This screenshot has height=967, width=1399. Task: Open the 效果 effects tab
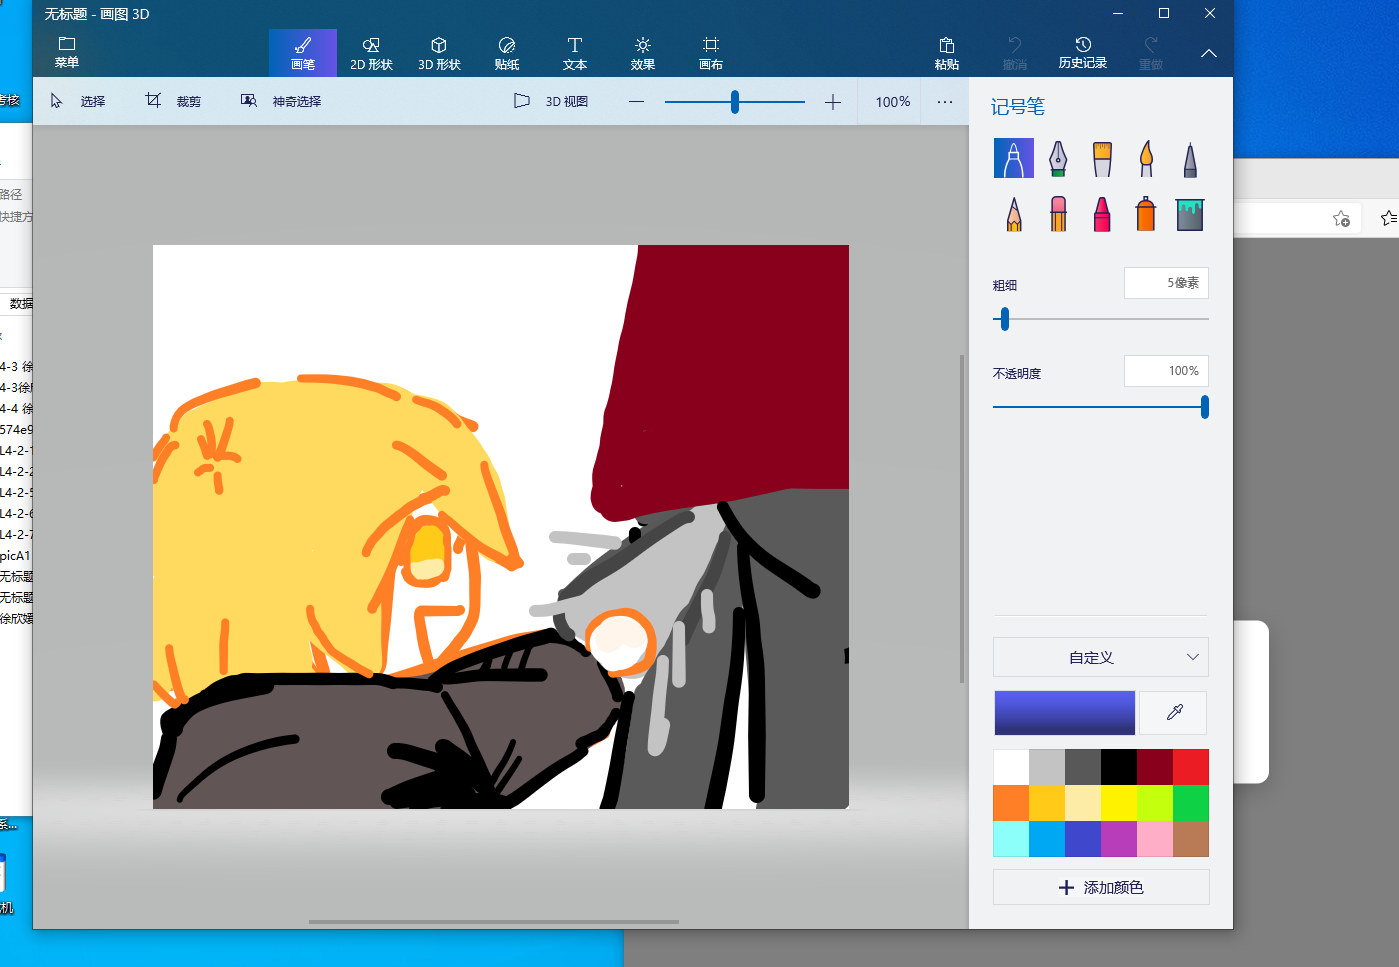[x=642, y=53]
